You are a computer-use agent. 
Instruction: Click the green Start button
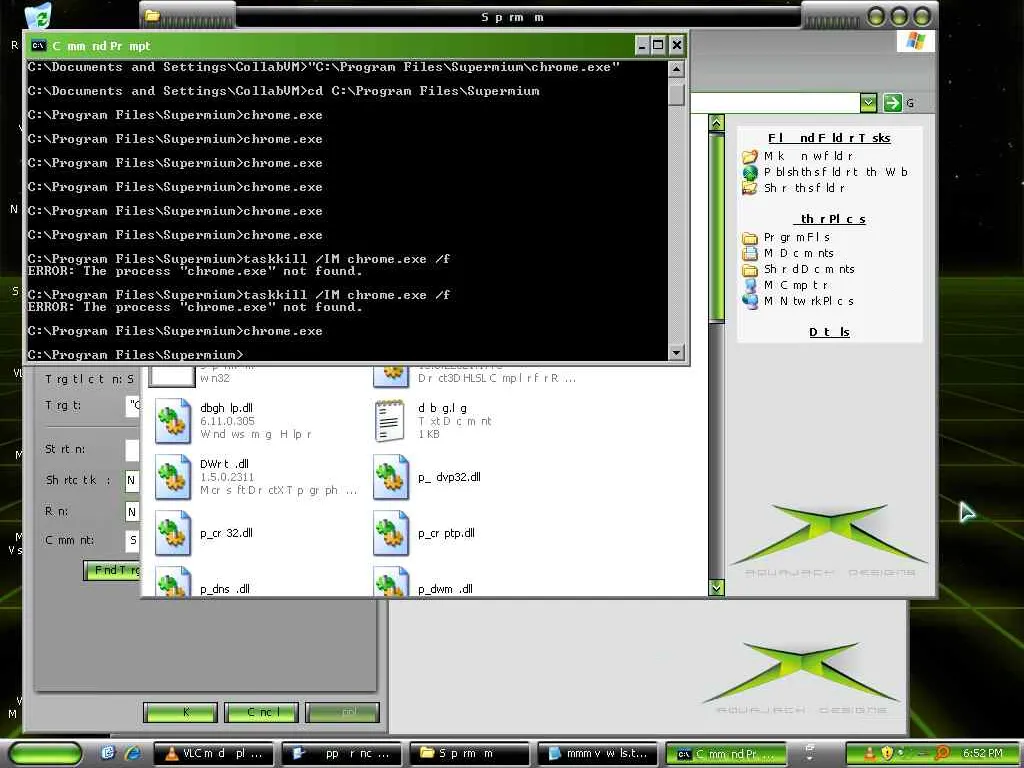click(46, 754)
